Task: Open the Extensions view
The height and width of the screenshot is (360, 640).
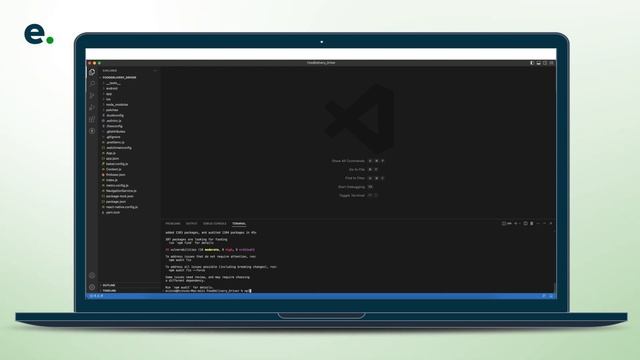Action: 92,119
